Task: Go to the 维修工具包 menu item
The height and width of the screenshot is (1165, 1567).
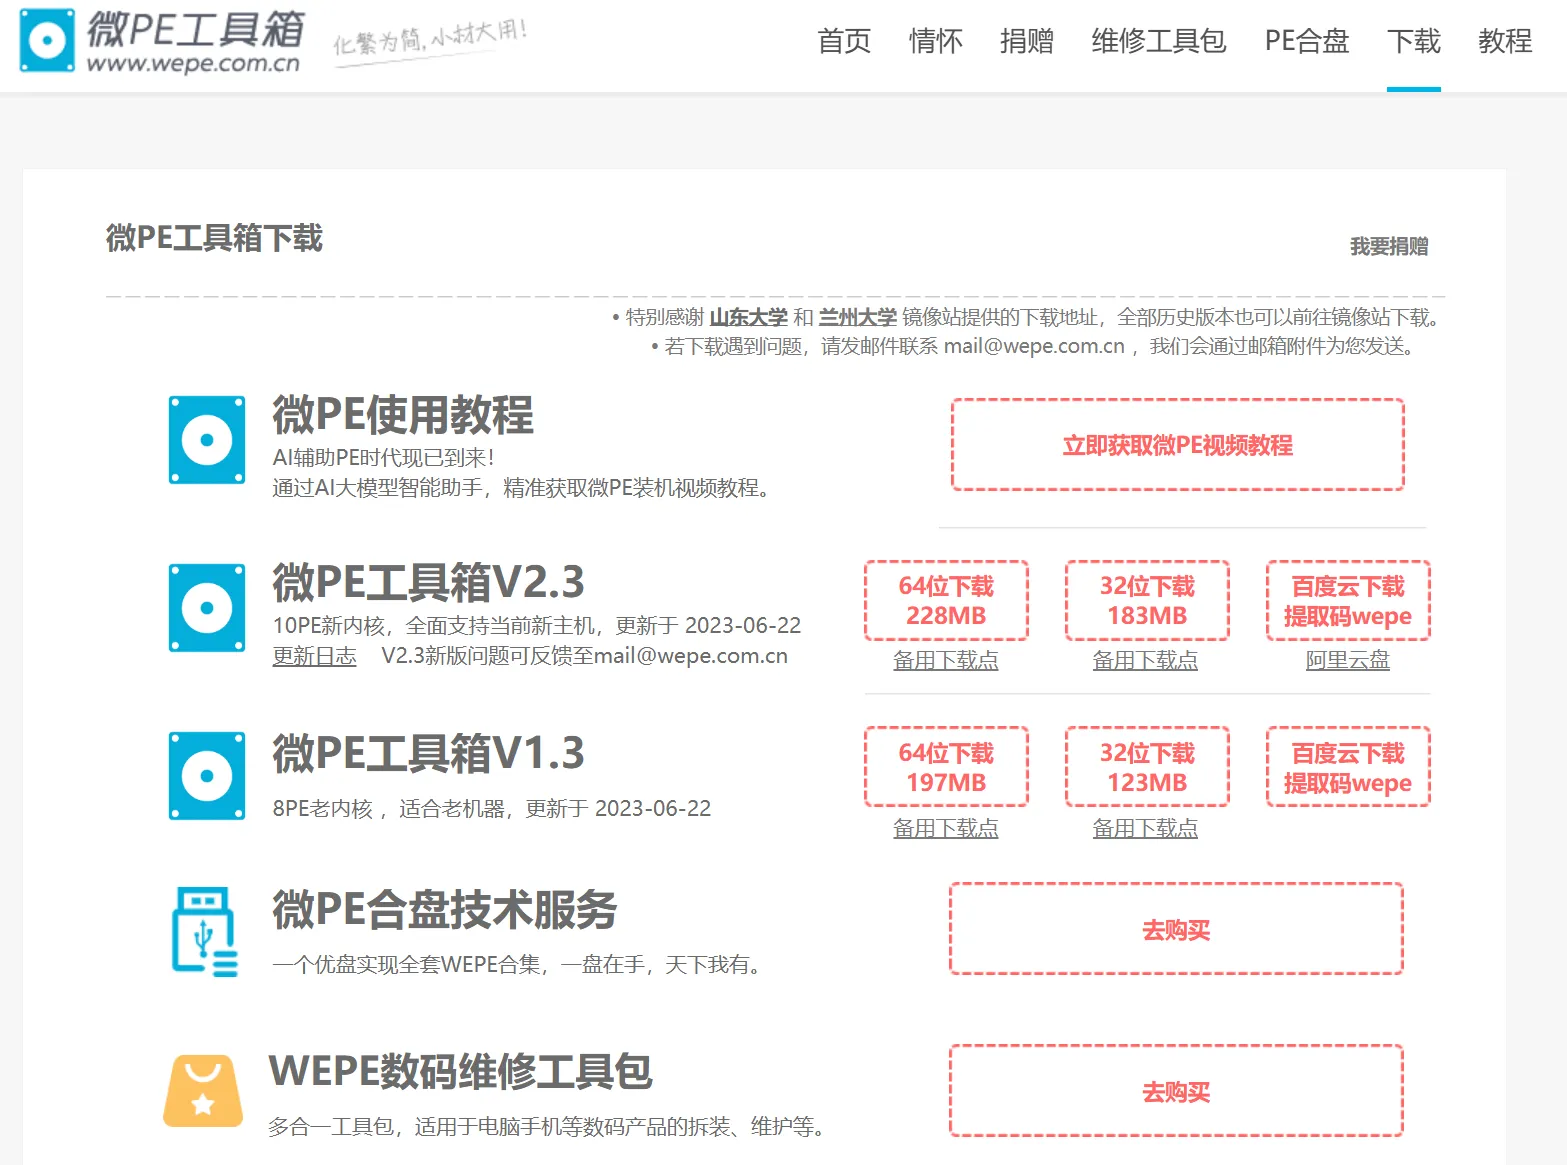Action: 1158,41
